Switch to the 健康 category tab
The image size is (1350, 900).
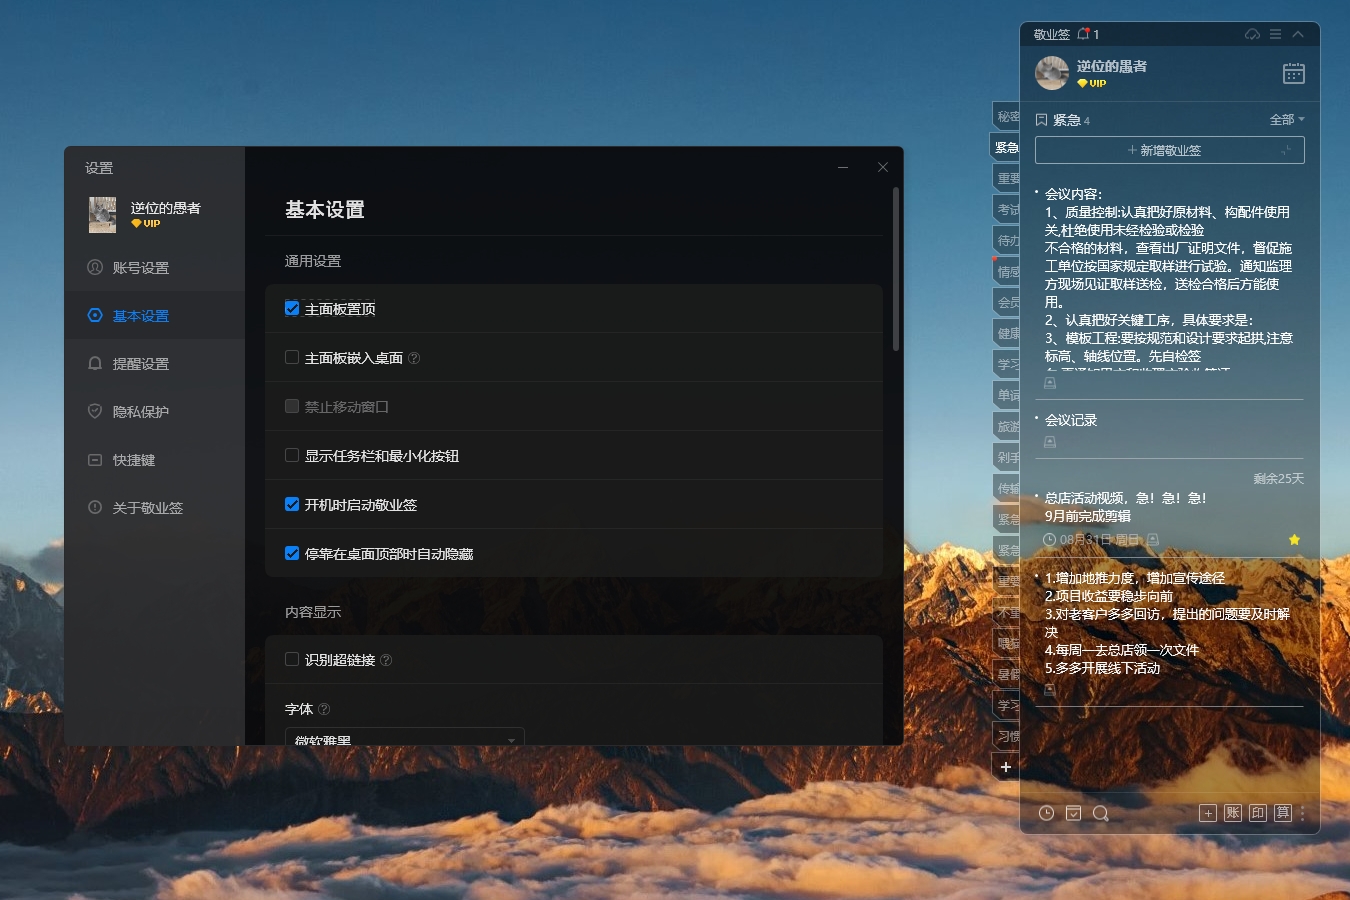coord(1007,333)
